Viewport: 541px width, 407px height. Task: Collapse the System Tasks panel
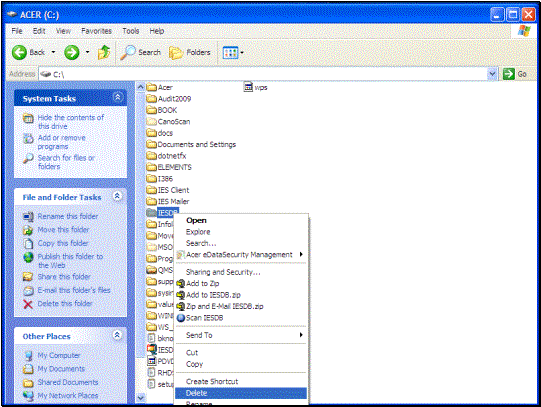[x=117, y=97]
